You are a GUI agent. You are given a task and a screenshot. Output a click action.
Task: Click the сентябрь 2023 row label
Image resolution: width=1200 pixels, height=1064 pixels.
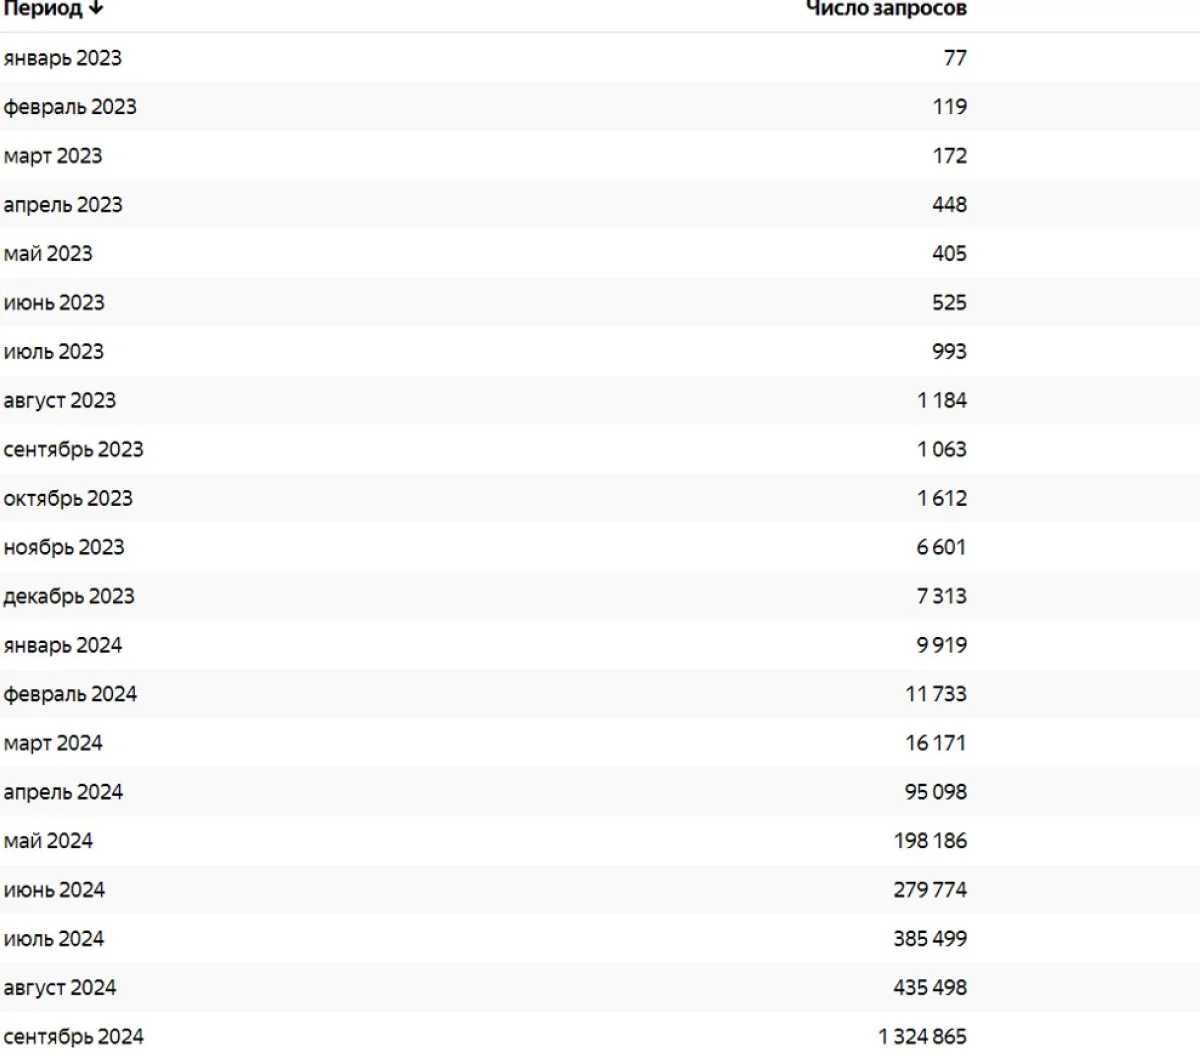point(73,450)
